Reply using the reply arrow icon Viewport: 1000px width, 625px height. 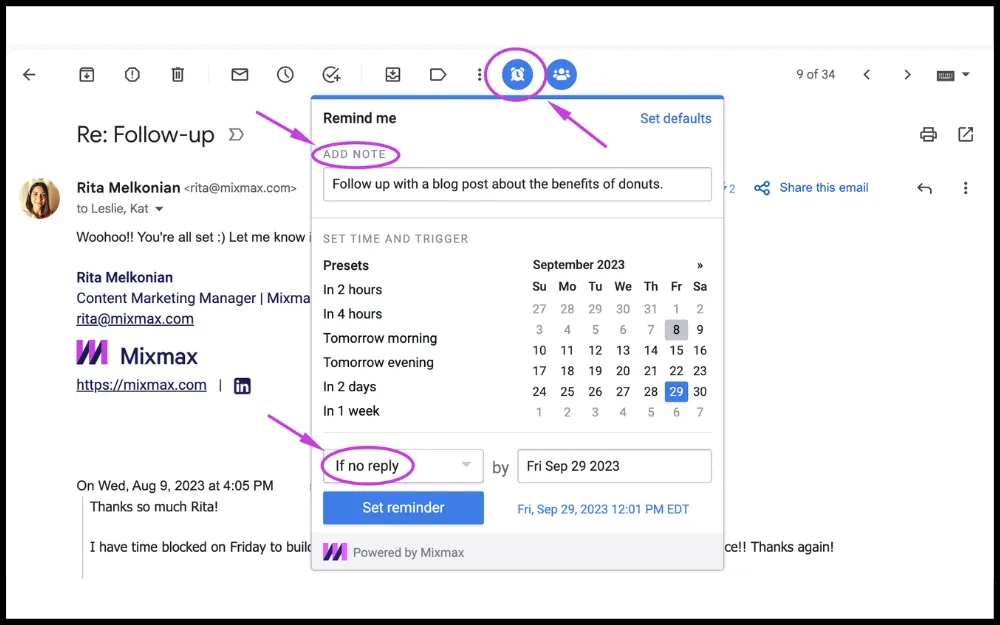coord(925,188)
